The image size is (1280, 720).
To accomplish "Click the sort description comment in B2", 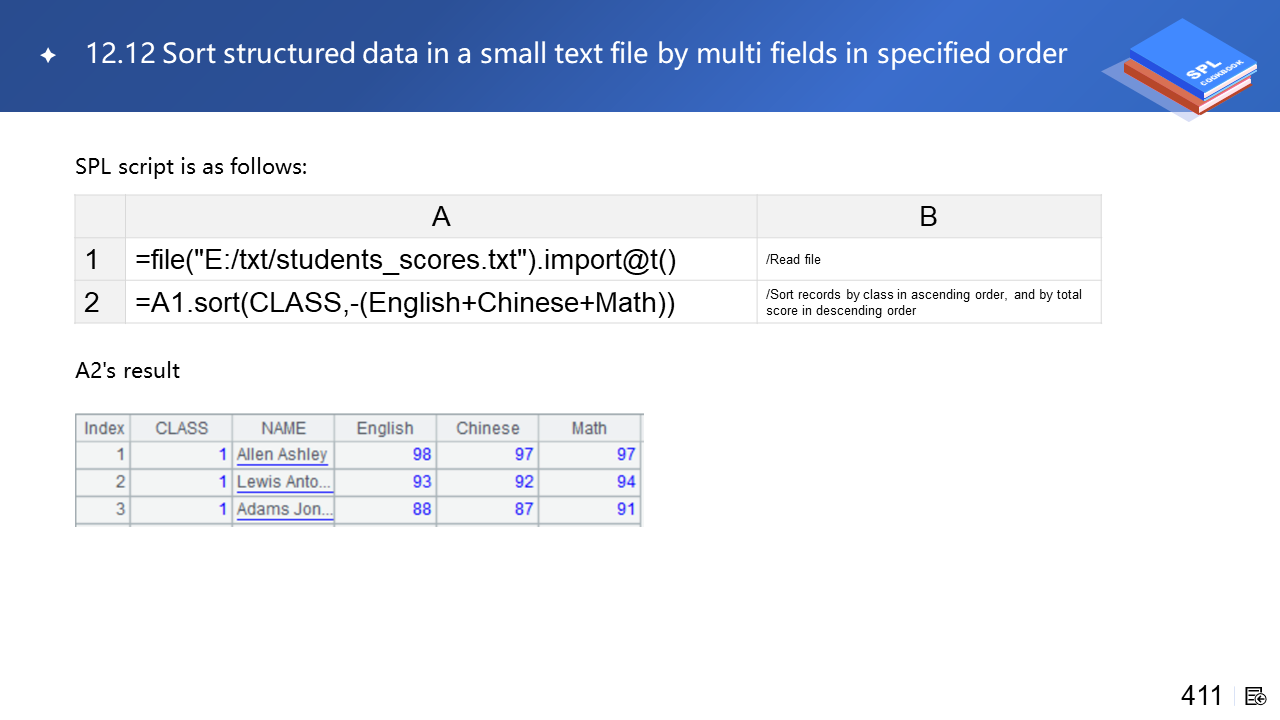I will coord(928,302).
